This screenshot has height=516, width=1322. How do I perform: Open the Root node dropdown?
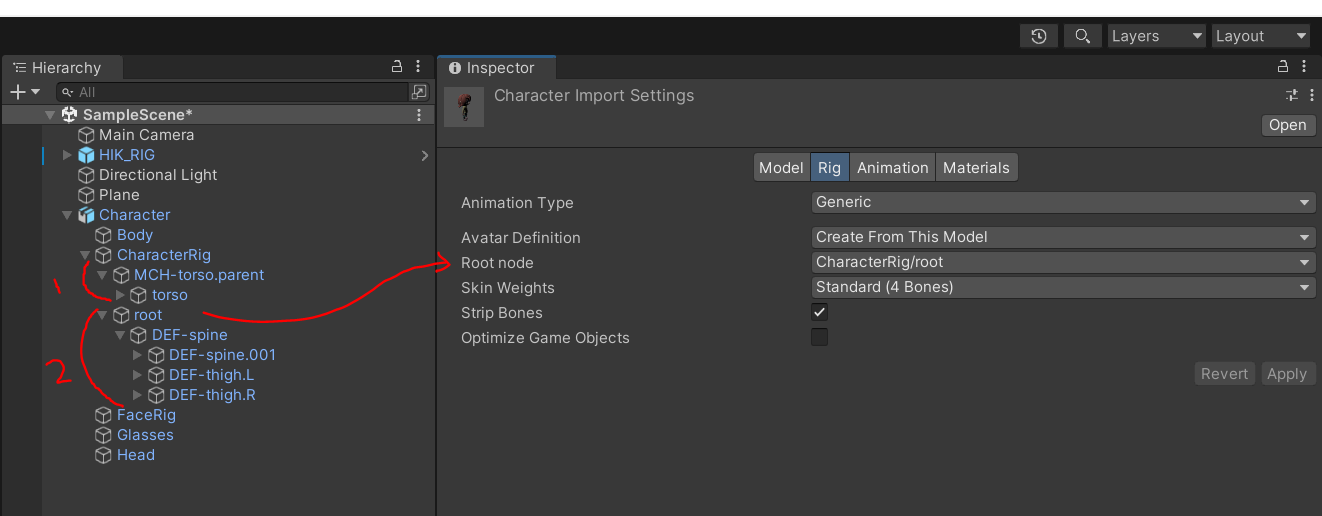tap(1062, 263)
